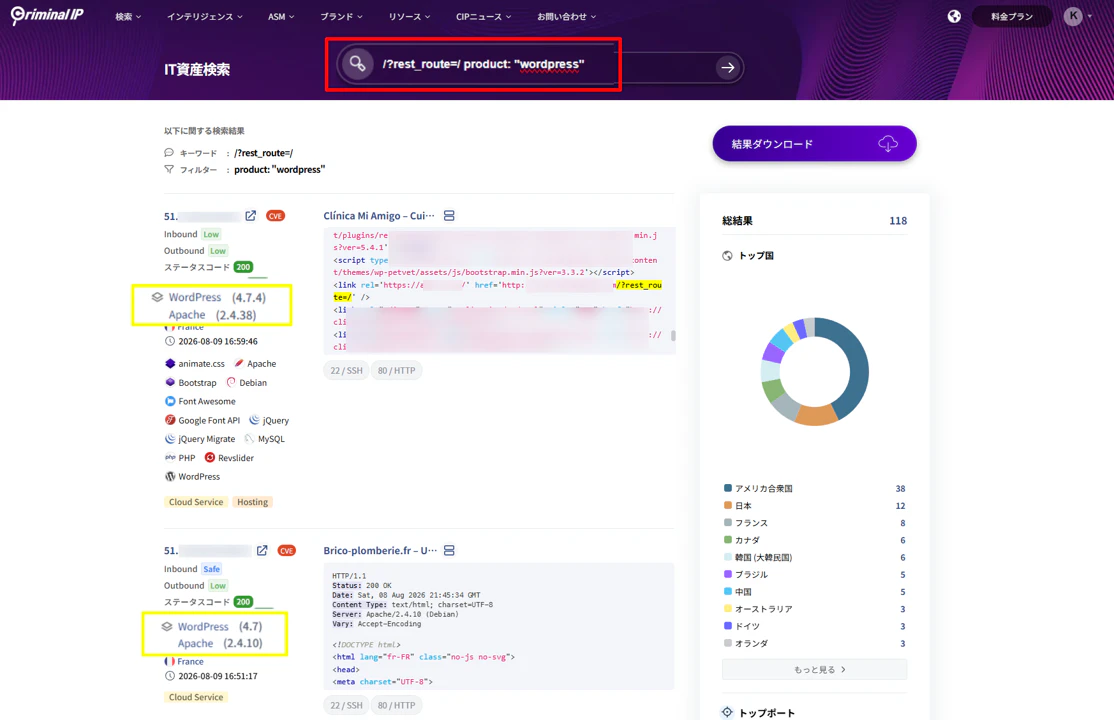Click the jQuery technology icon
This screenshot has width=1114, height=720.
tap(254, 420)
